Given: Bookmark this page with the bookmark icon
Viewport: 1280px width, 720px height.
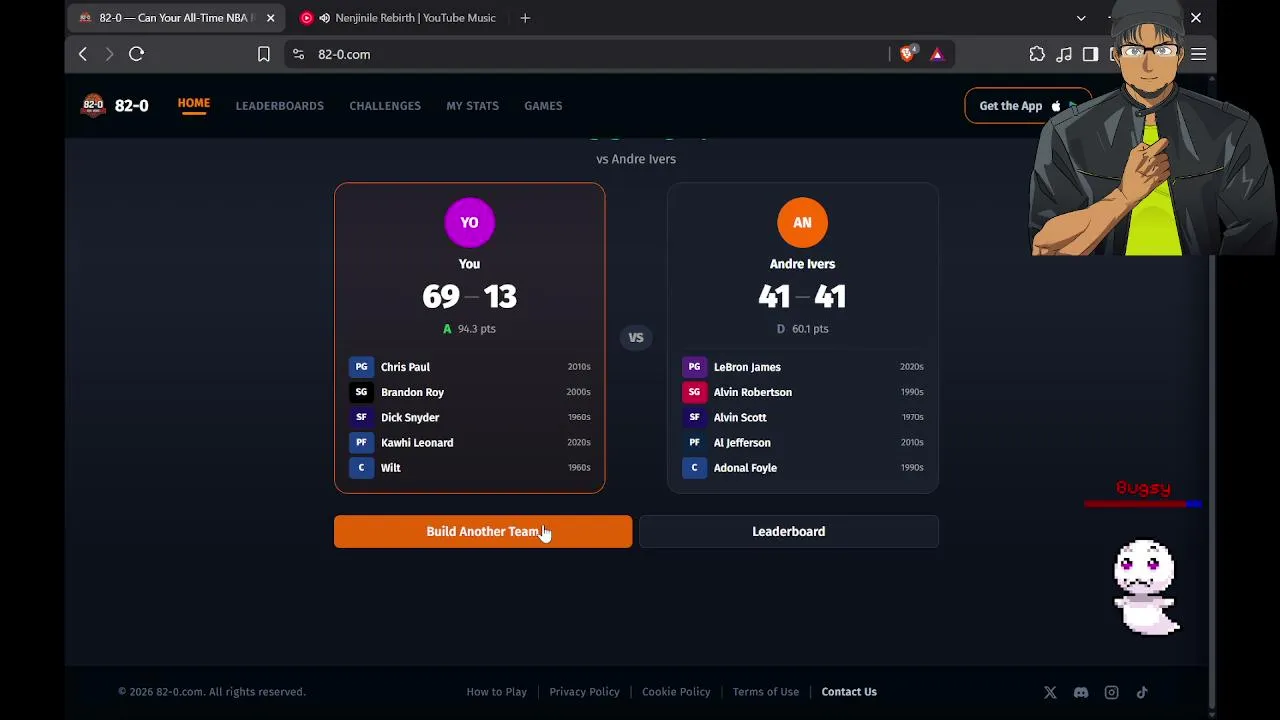Looking at the screenshot, I should pos(264,54).
